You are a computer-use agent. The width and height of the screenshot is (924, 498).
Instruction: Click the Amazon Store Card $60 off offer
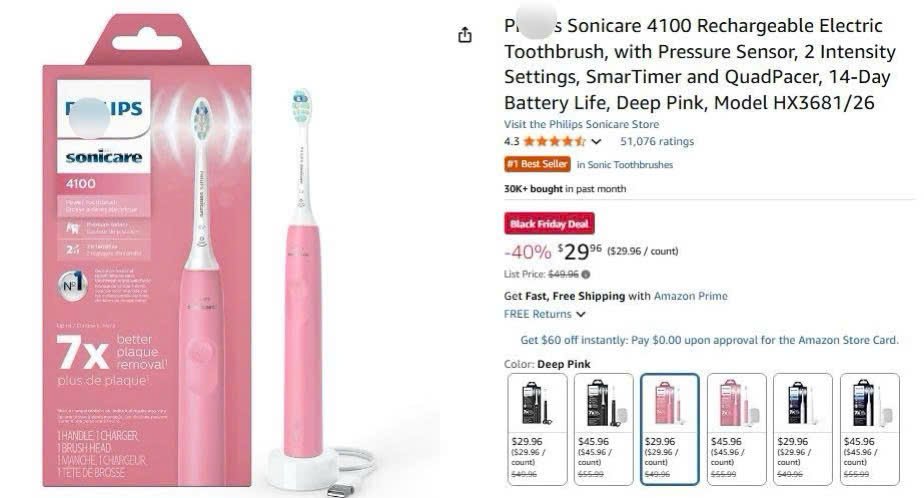tap(709, 340)
